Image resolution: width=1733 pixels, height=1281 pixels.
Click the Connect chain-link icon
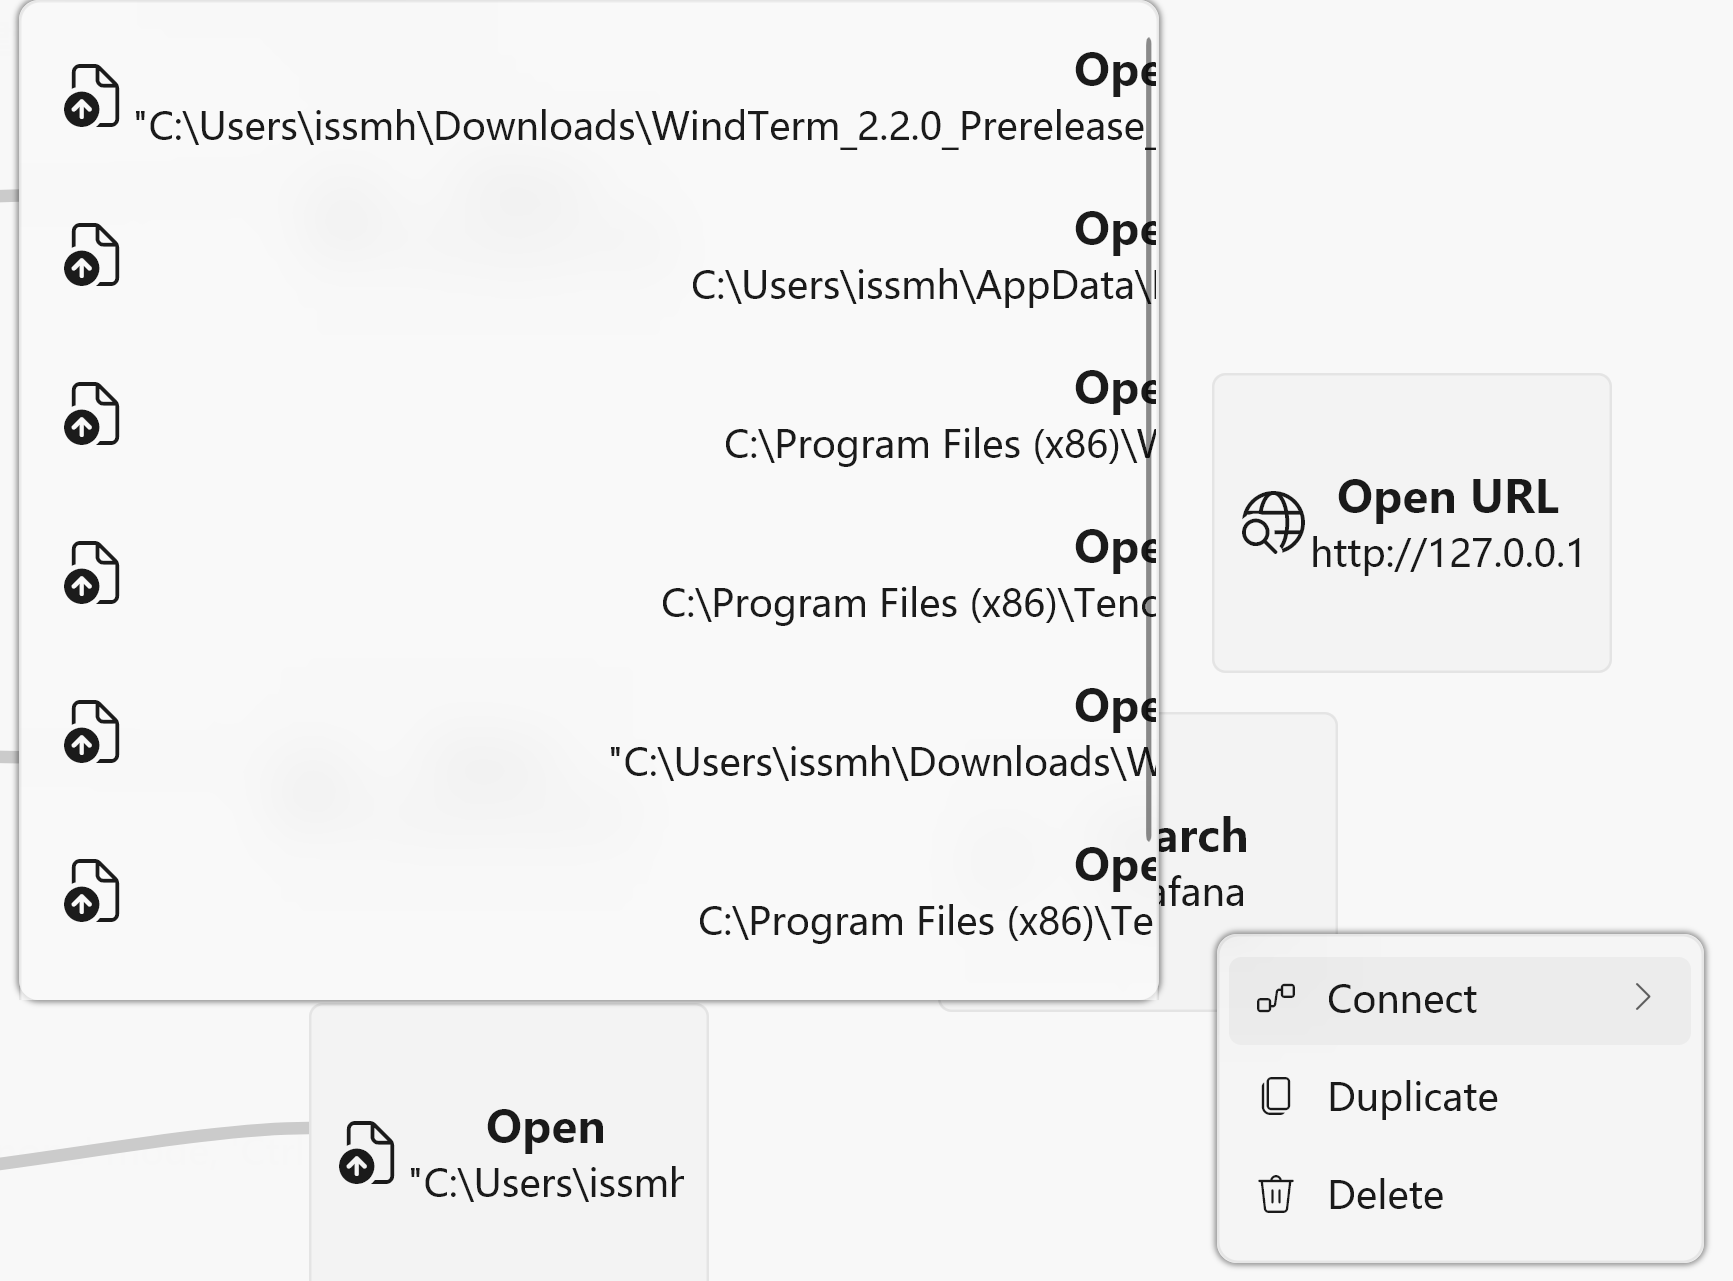click(x=1275, y=998)
